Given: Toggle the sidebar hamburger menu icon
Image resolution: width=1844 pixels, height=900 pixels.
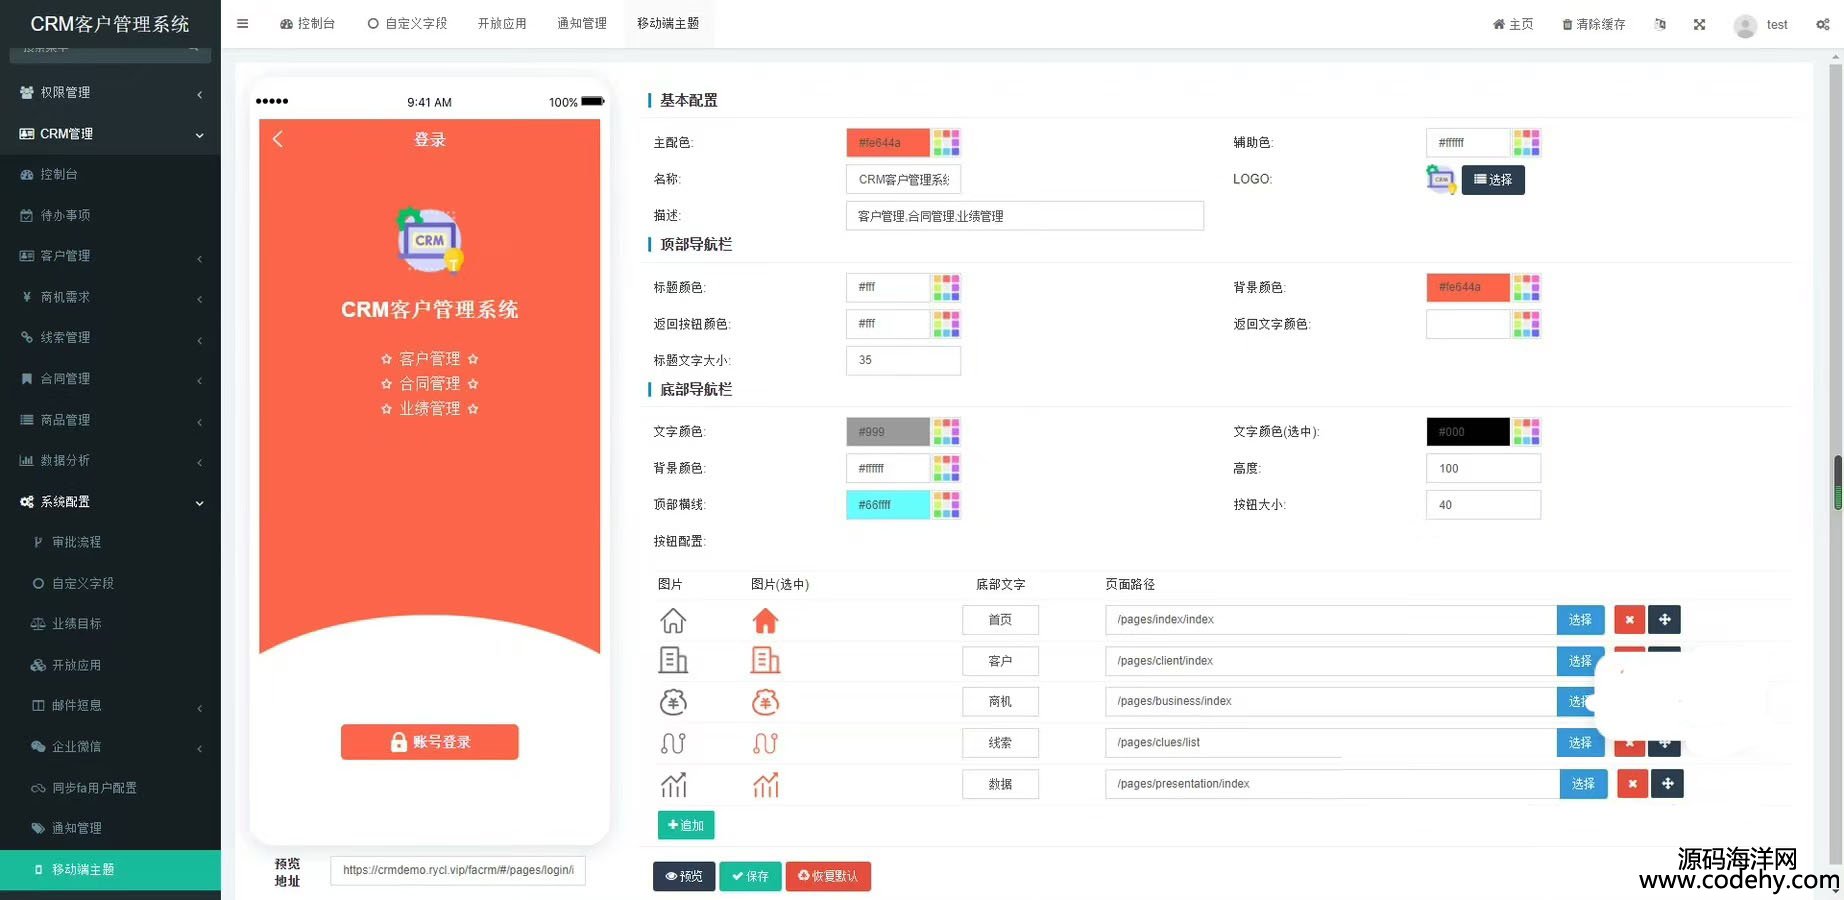Looking at the screenshot, I should [x=242, y=24].
